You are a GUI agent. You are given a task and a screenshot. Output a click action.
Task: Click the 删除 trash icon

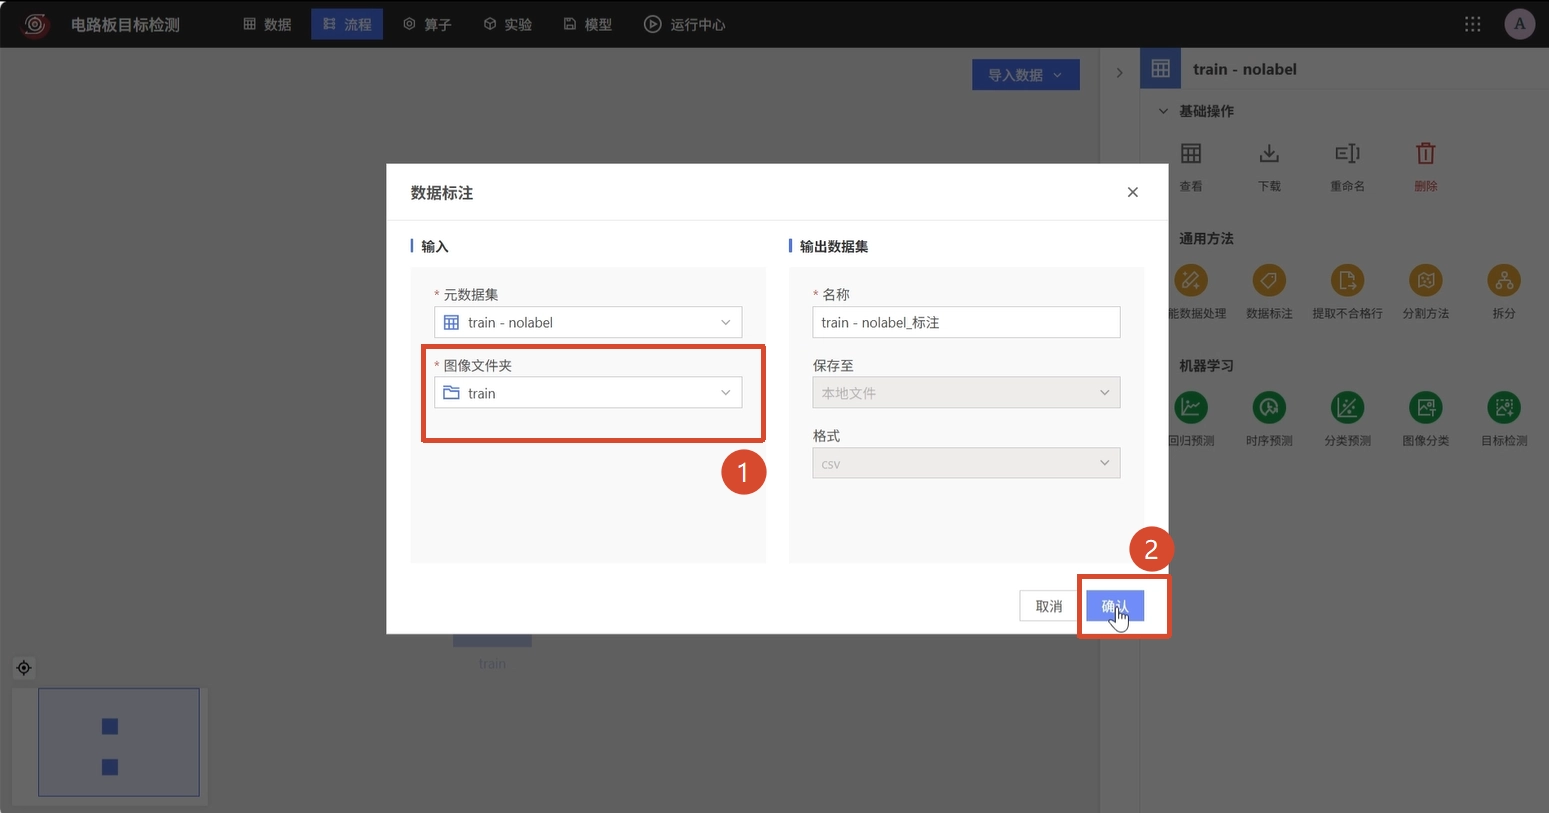[1426, 154]
